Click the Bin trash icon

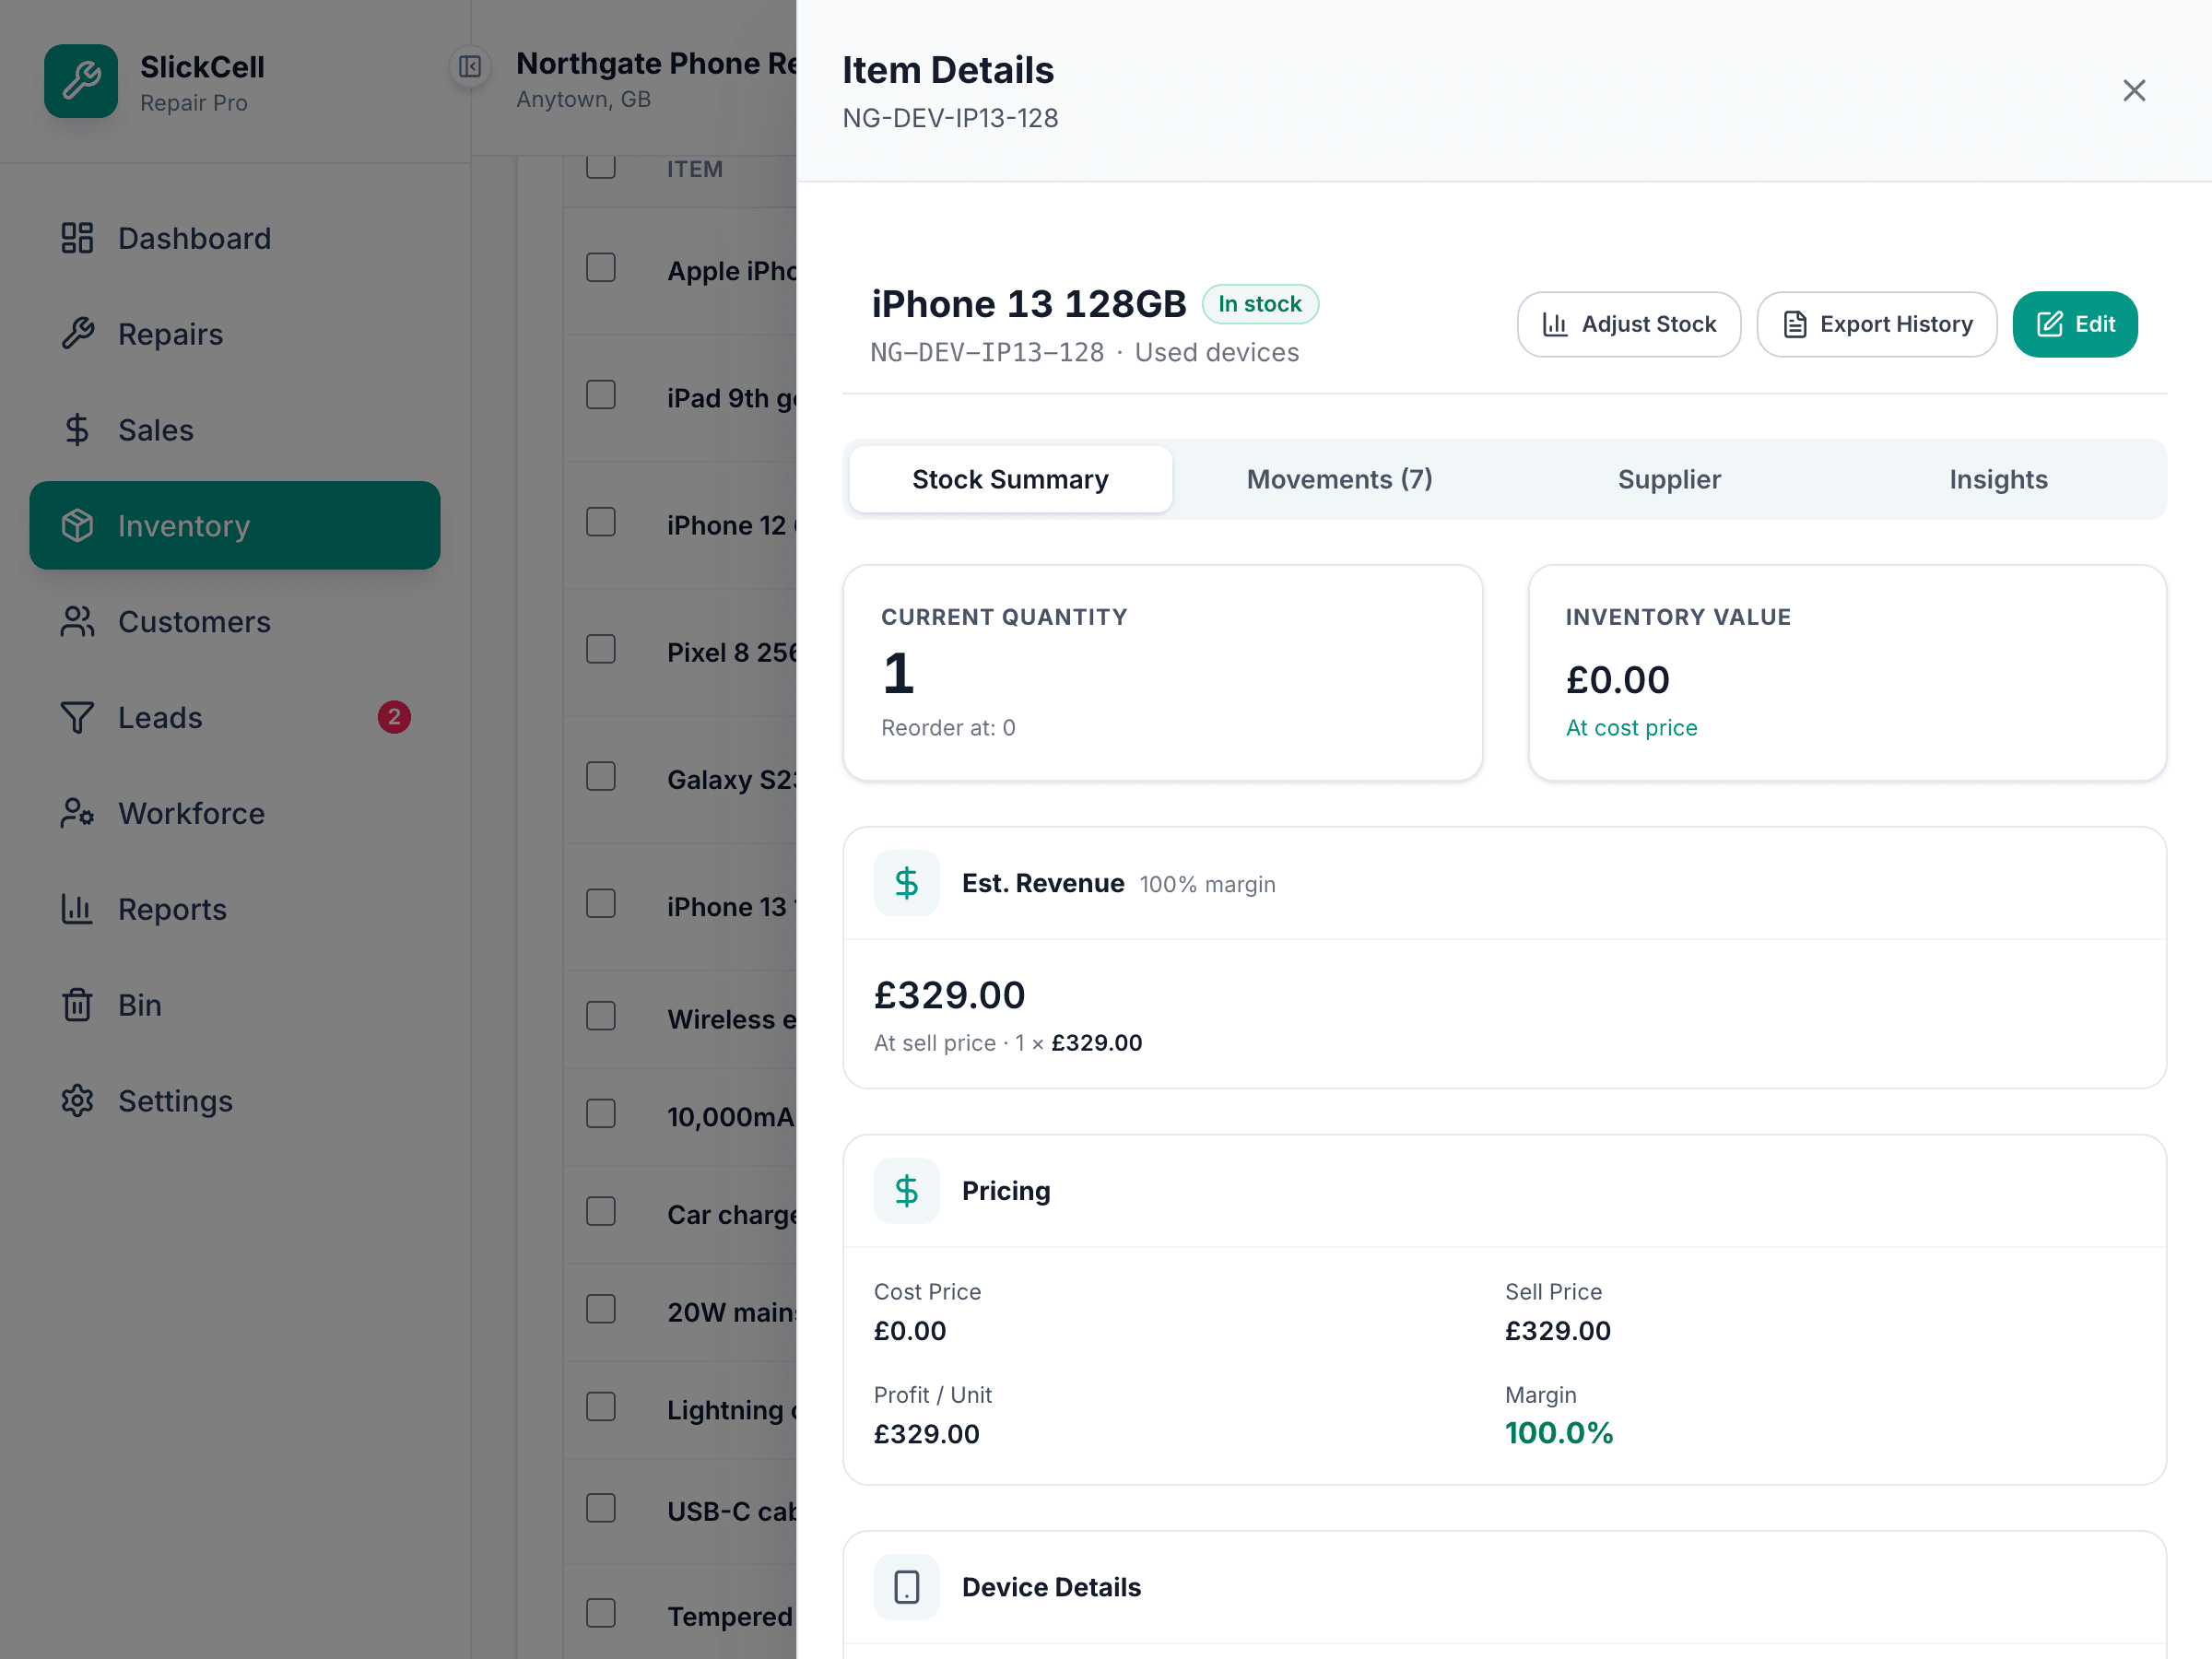(77, 1005)
